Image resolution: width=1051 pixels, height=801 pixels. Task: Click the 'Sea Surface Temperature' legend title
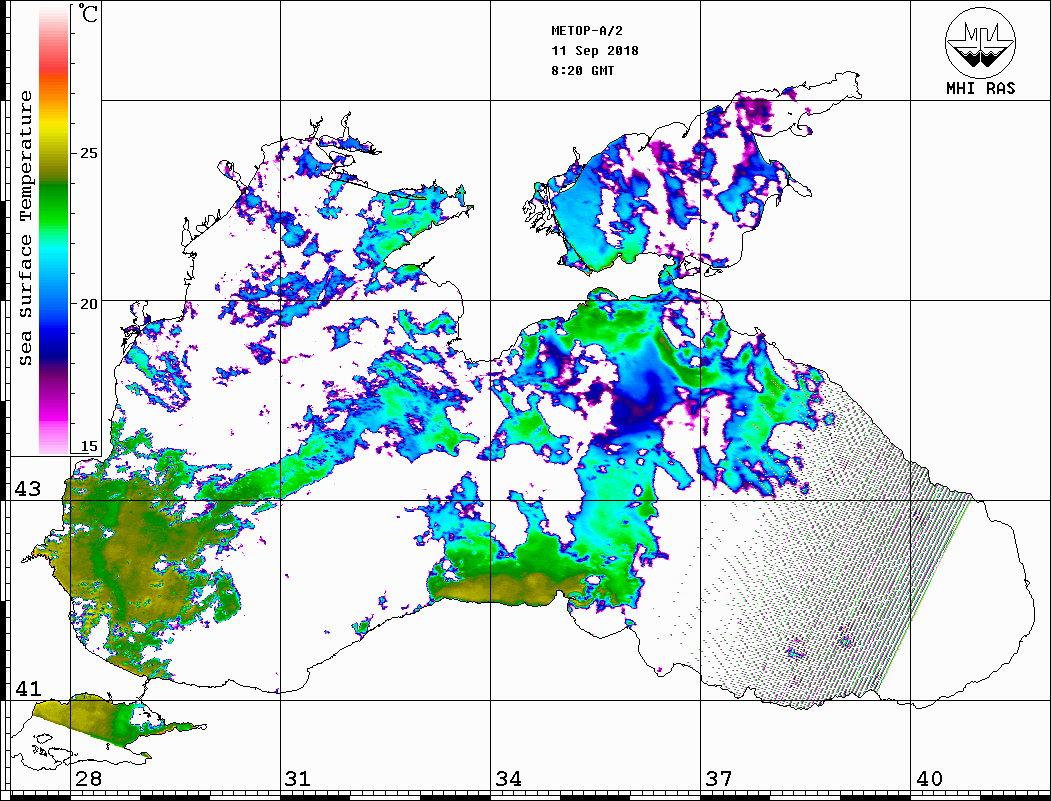tap(25, 228)
